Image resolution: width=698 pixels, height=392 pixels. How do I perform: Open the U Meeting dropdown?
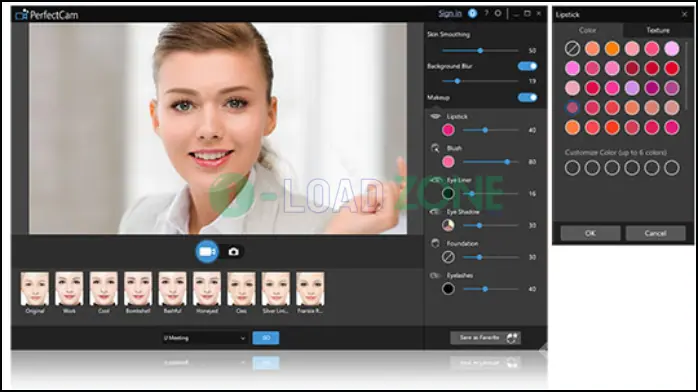point(204,338)
